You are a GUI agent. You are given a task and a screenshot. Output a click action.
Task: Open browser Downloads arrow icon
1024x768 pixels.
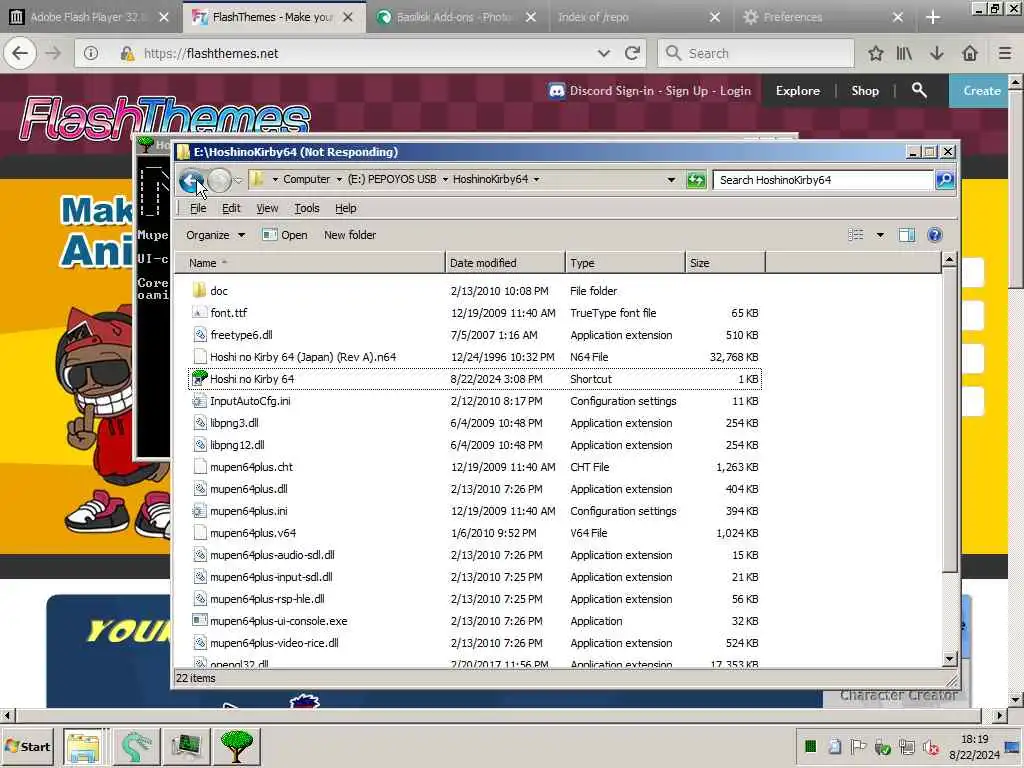[936, 54]
